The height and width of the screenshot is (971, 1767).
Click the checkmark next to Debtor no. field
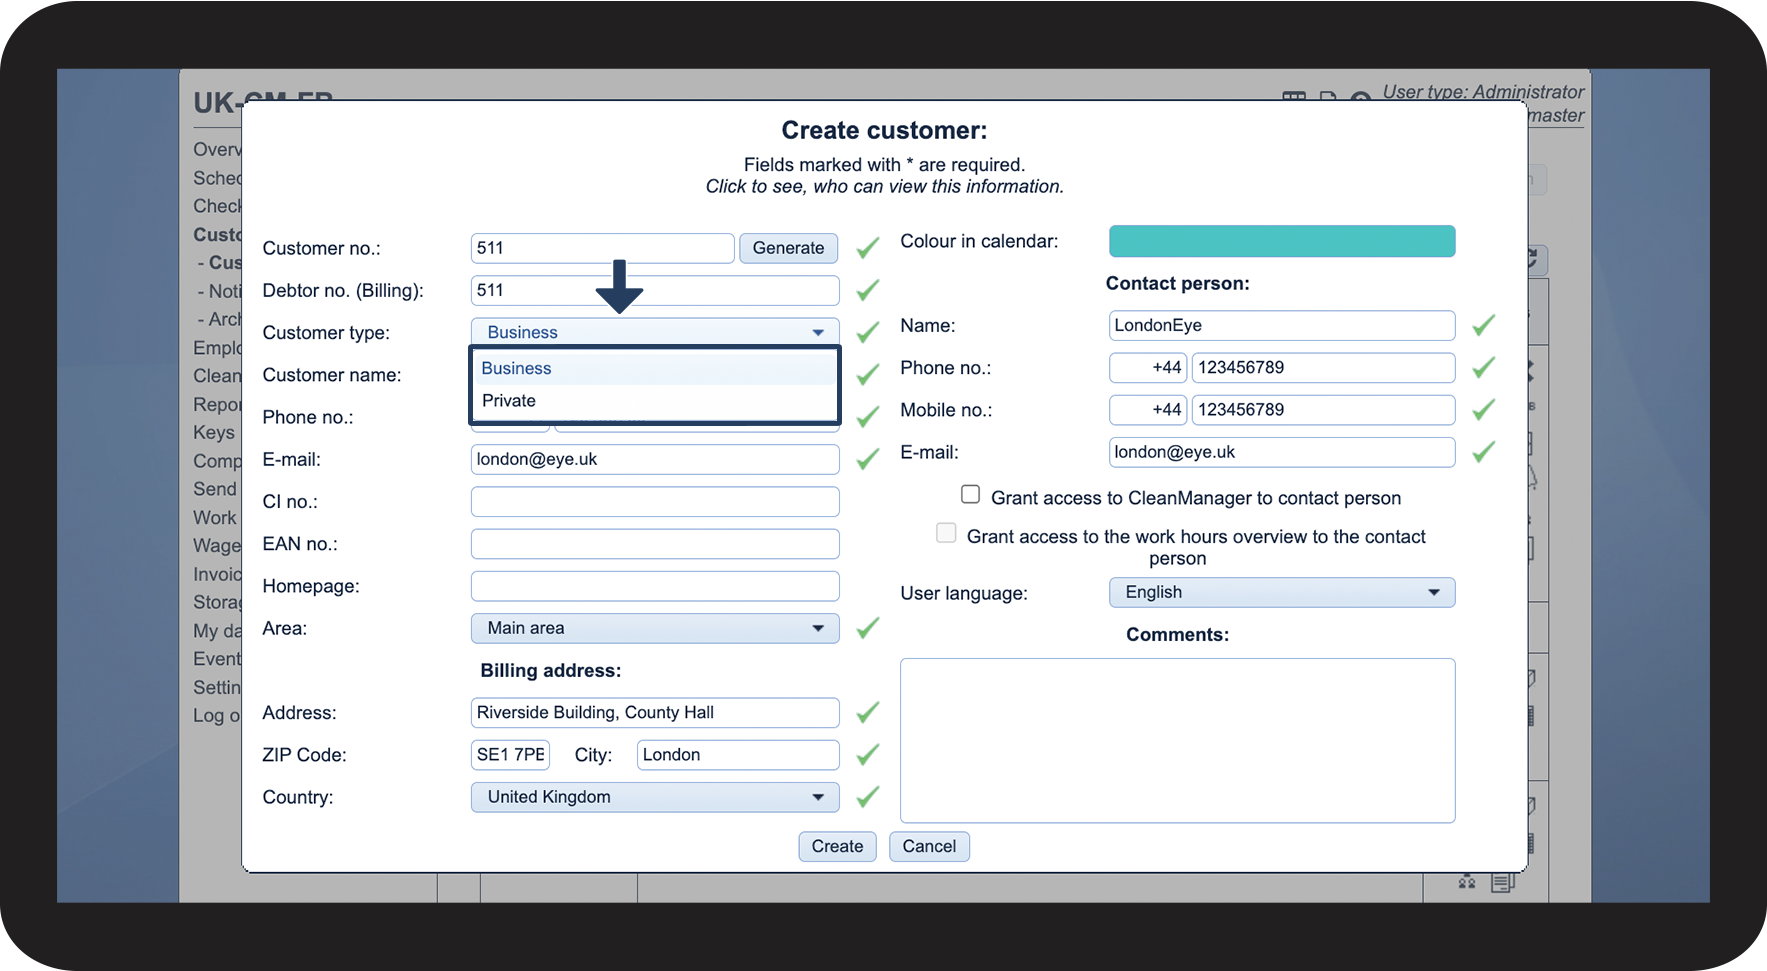point(867,290)
